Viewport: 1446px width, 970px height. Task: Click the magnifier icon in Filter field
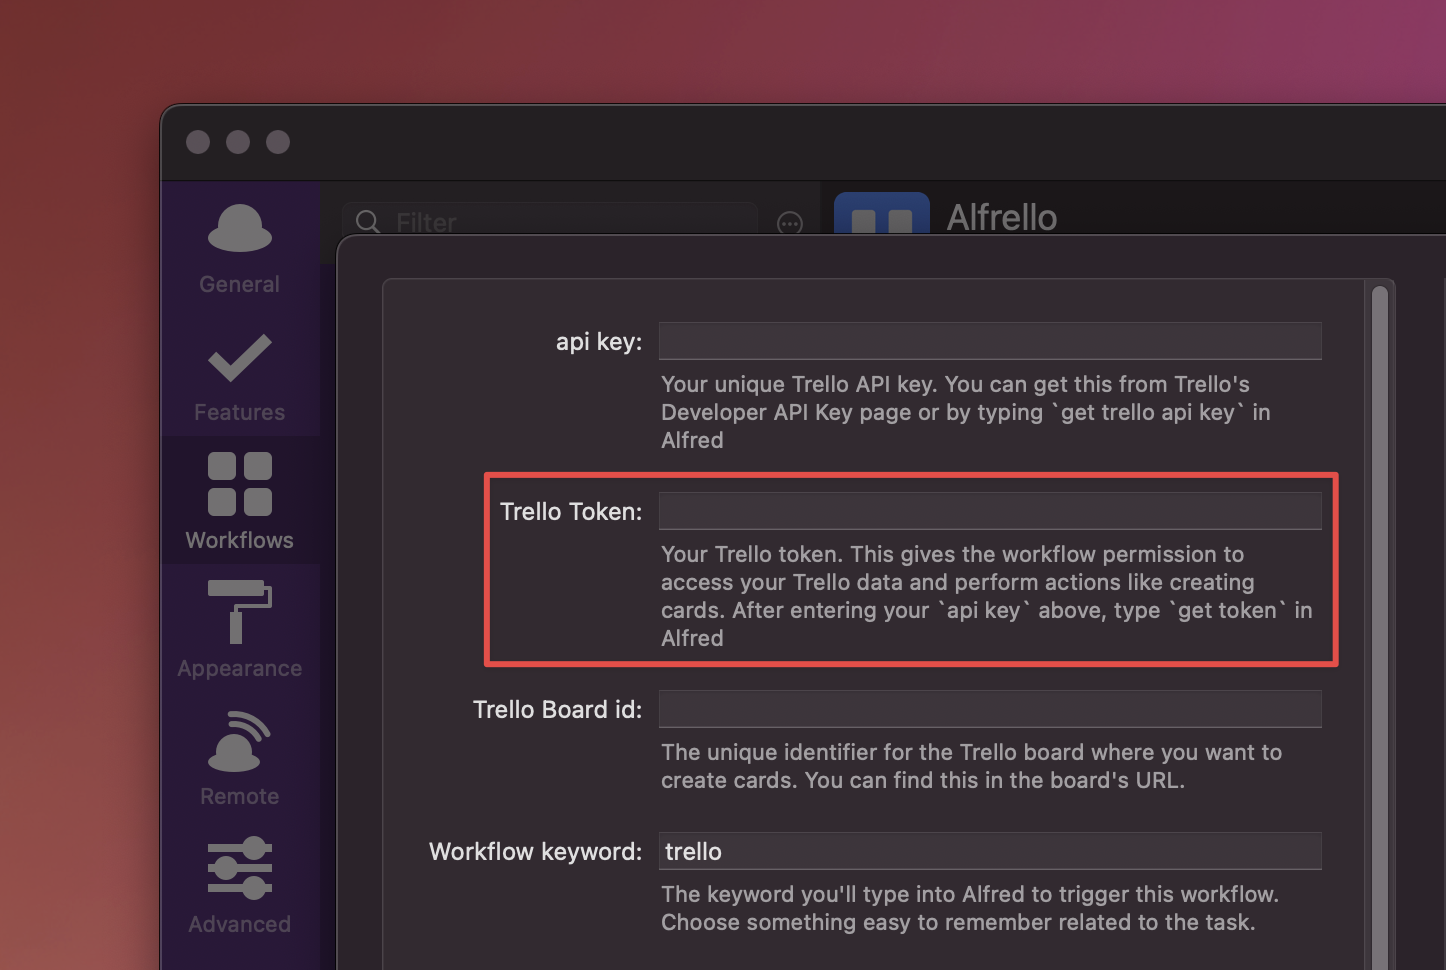(368, 222)
